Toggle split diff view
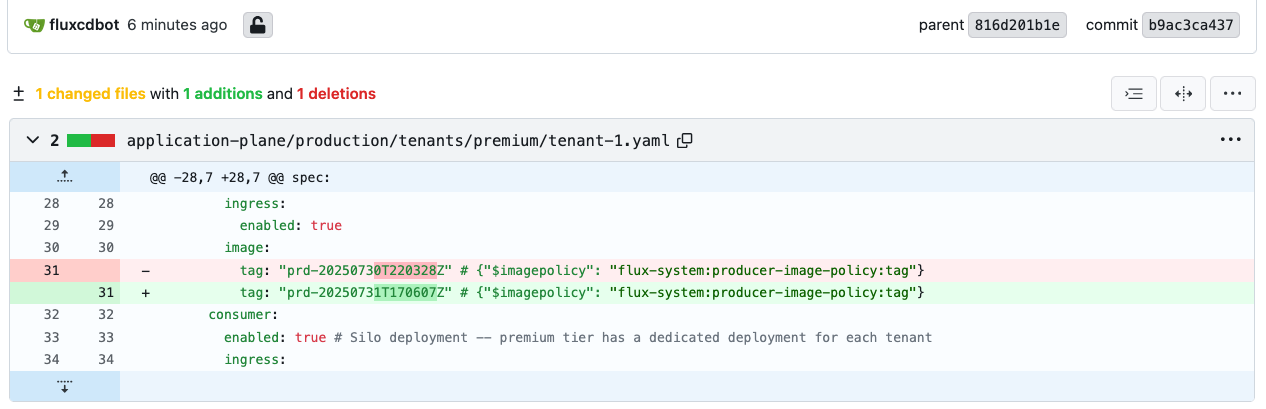Viewport: 1266px width, 409px height. [x=1183, y=93]
